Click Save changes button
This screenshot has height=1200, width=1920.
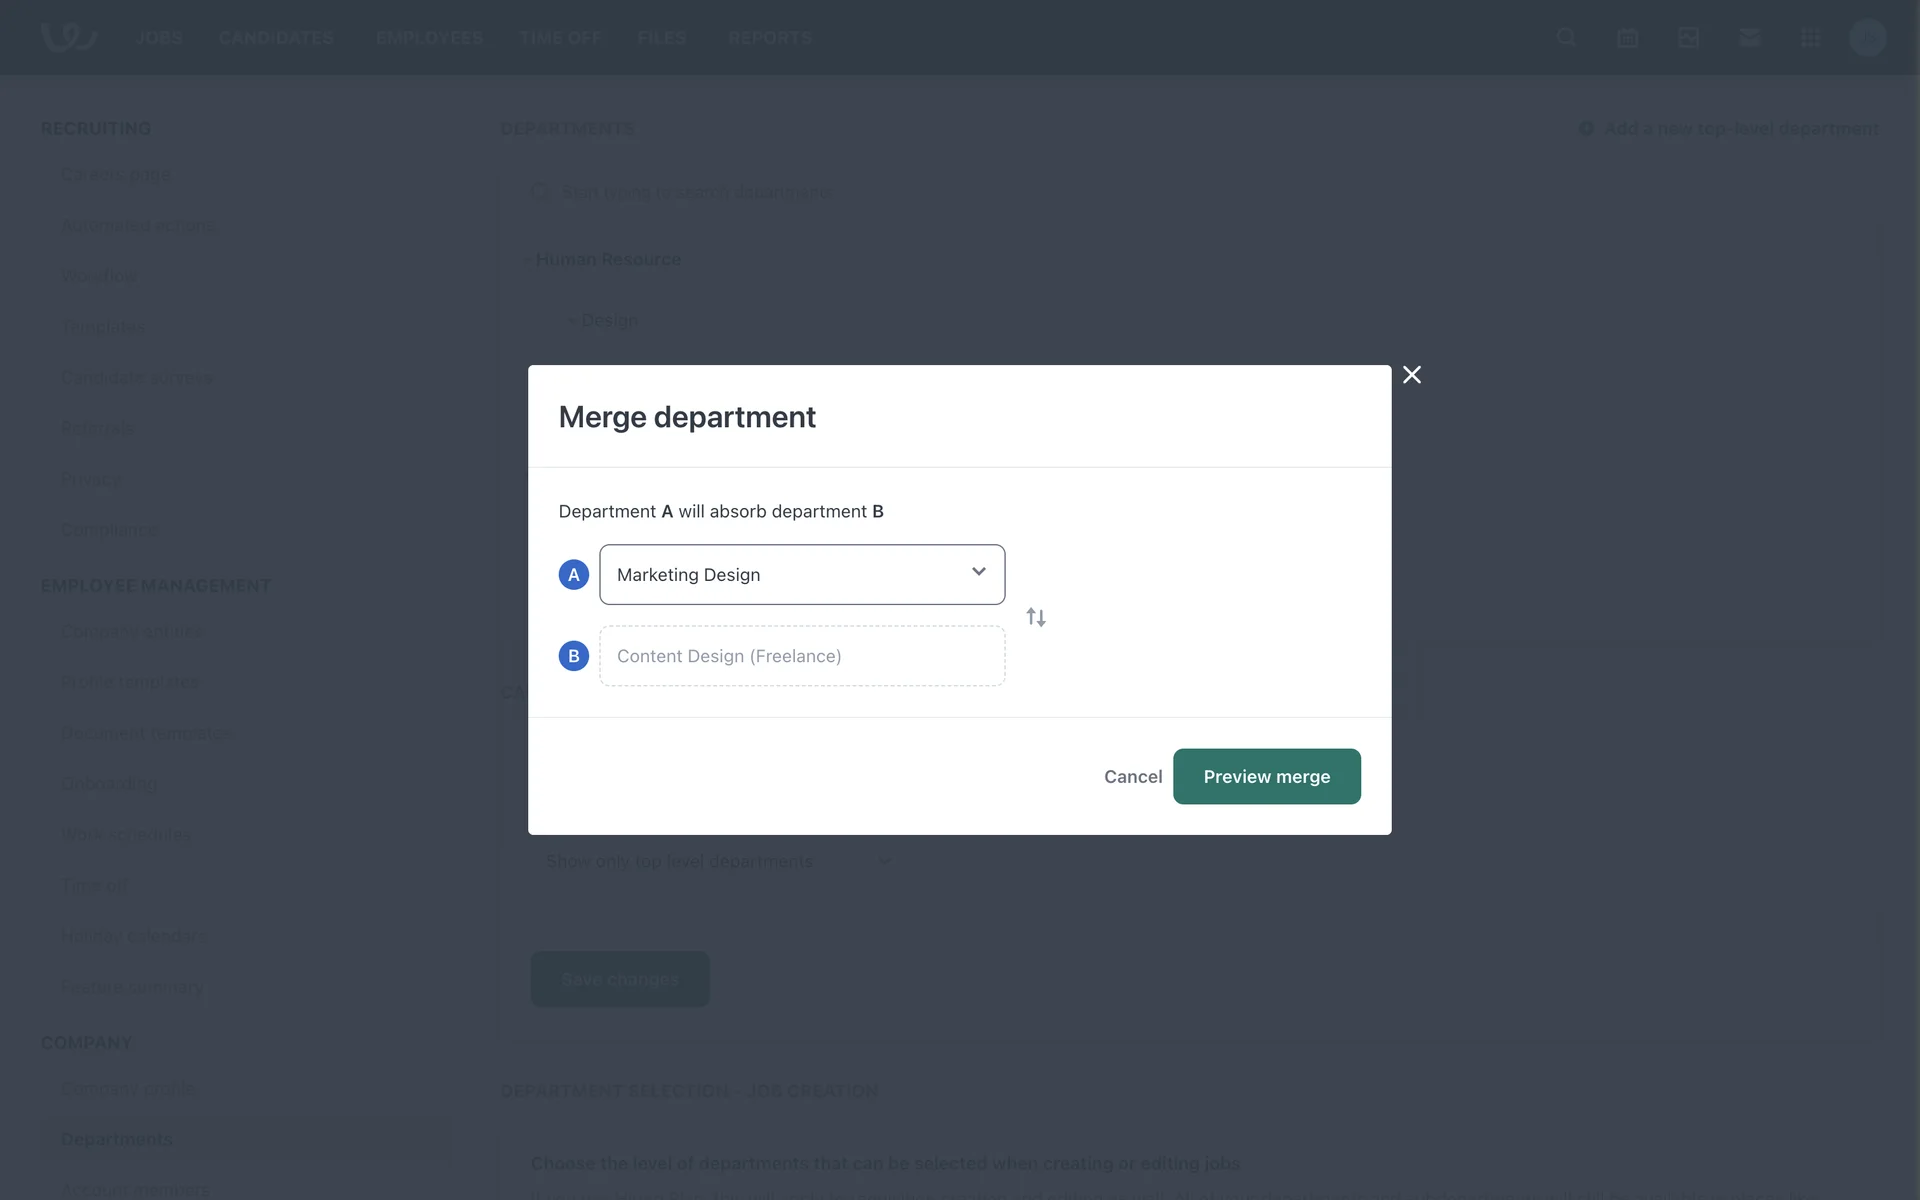pyautogui.click(x=619, y=979)
